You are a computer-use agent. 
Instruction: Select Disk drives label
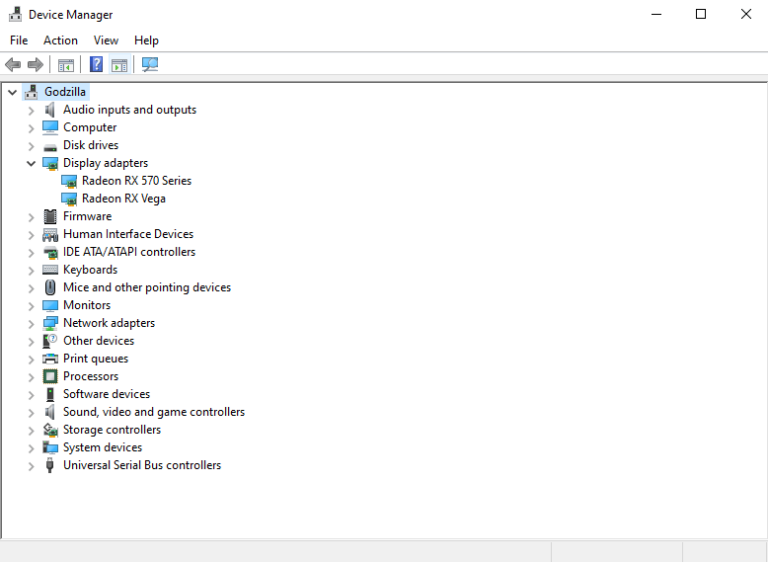pyautogui.click(x=91, y=145)
